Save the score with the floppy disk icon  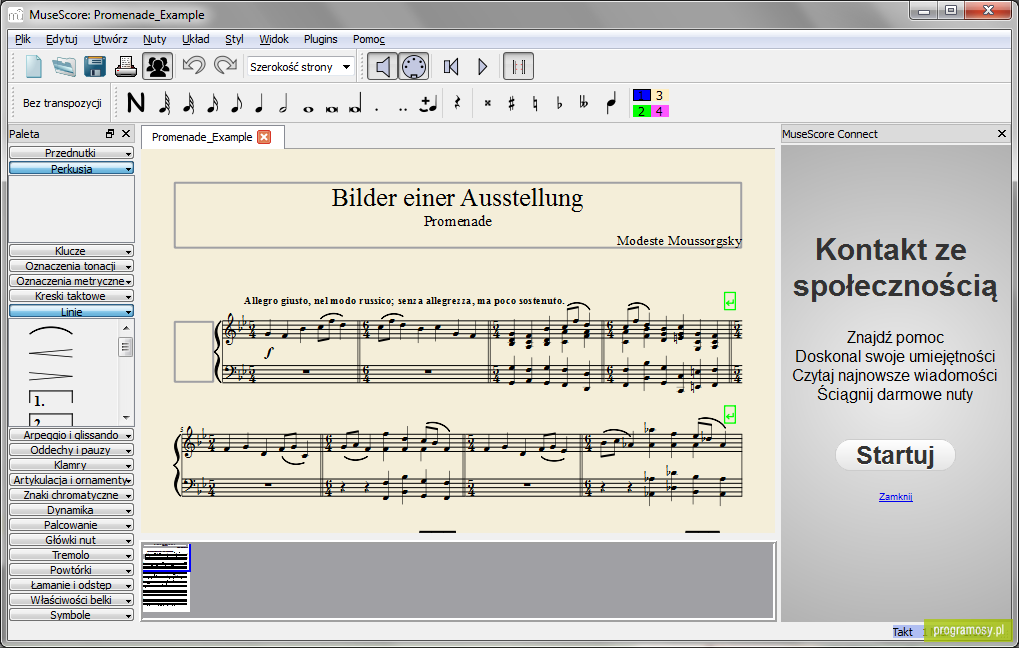coord(95,66)
